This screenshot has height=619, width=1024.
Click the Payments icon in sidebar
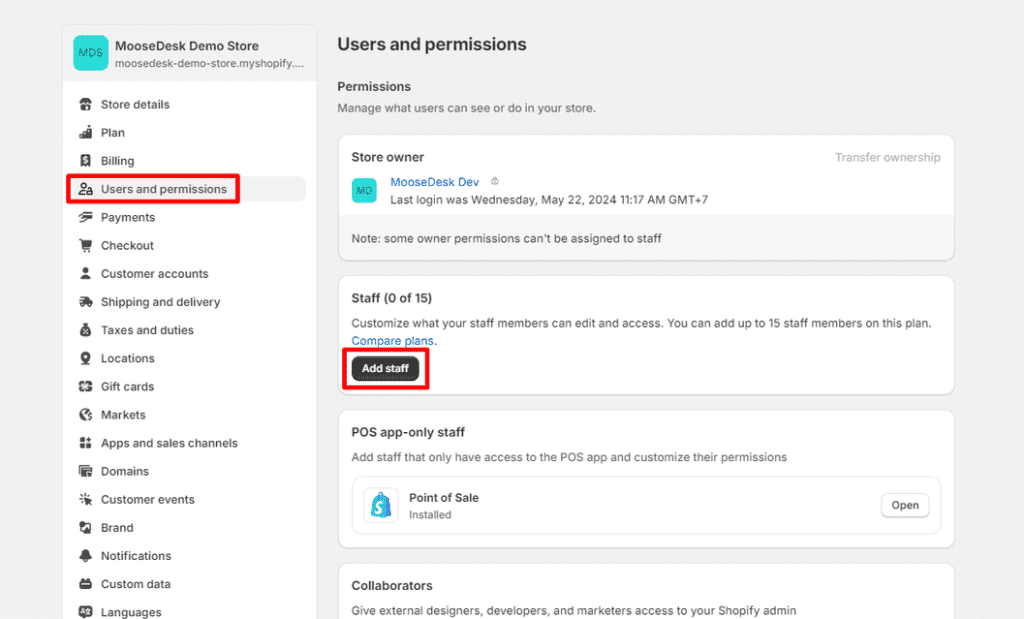[86, 217]
